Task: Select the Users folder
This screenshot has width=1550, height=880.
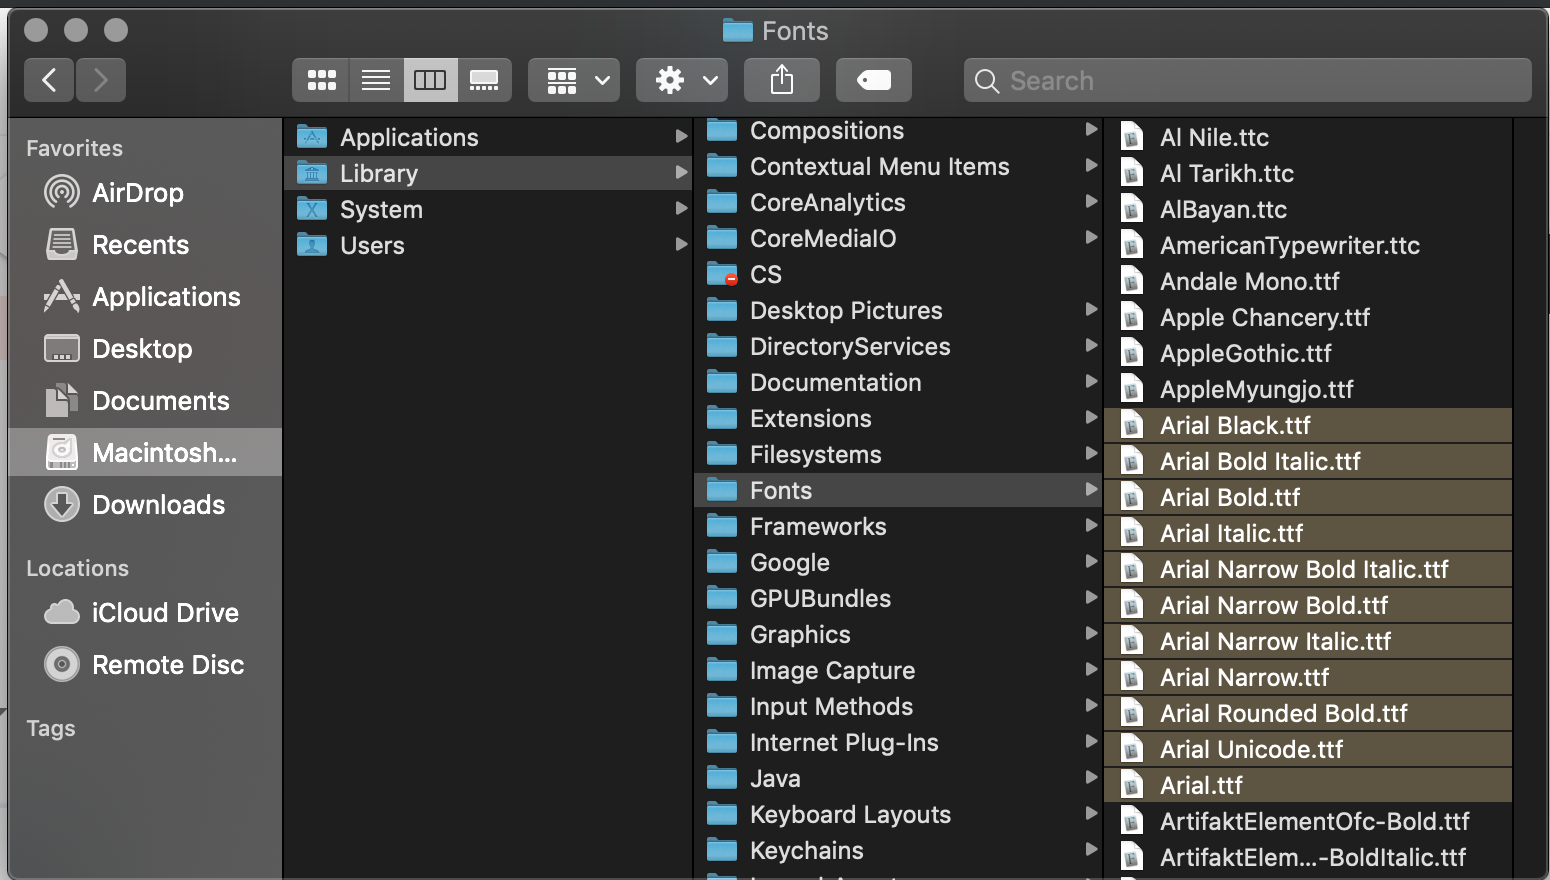Action: coord(488,245)
